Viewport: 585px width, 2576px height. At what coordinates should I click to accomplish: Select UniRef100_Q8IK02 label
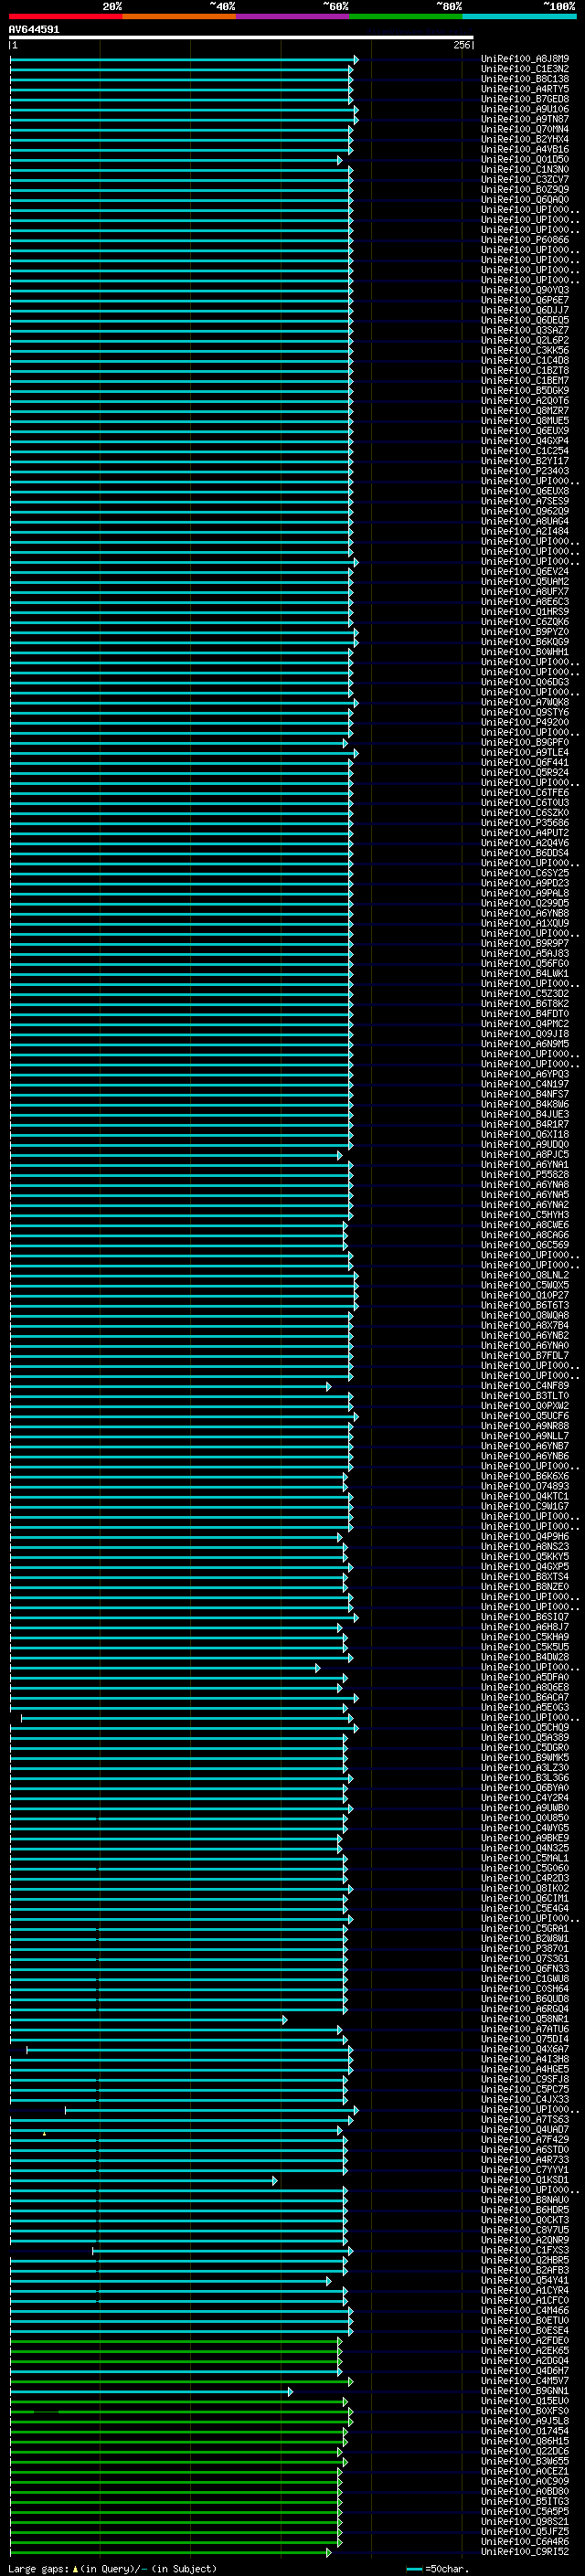tap(525, 1888)
